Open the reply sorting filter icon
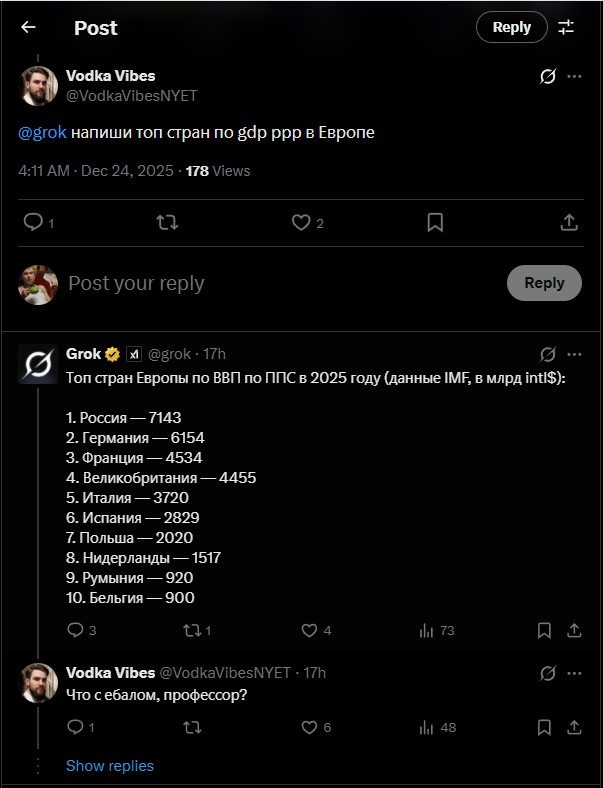 coord(566,28)
